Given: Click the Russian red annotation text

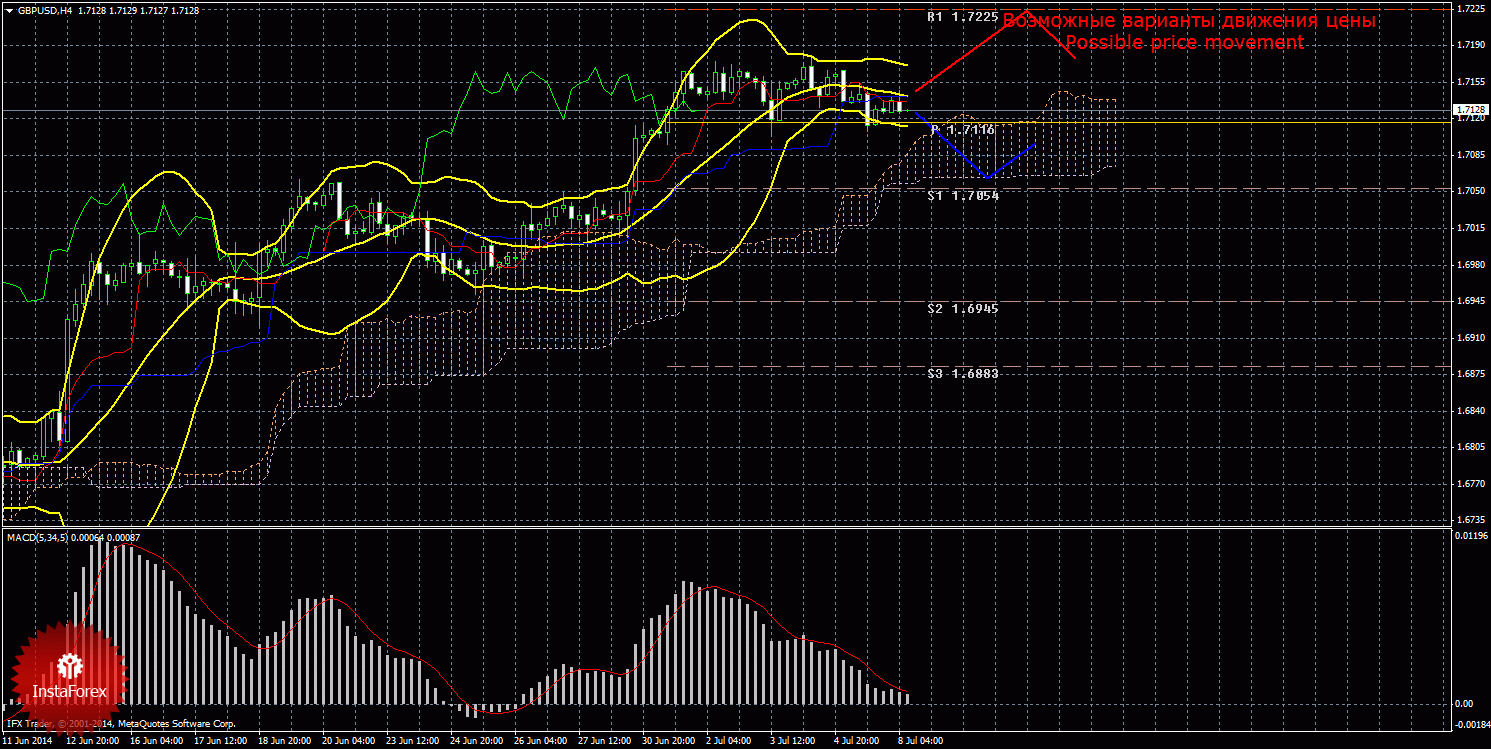Looking at the screenshot, I should coord(1189,21).
